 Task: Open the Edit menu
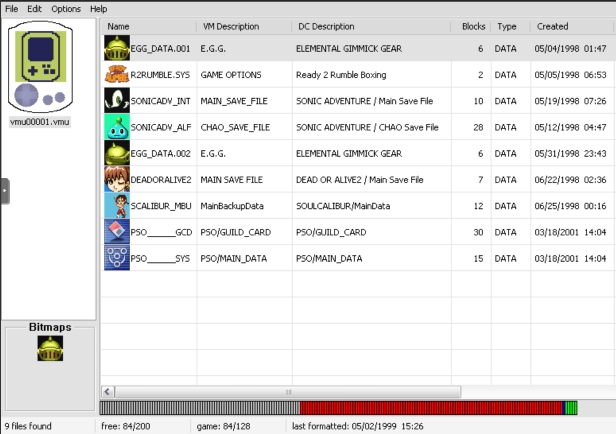pos(34,8)
